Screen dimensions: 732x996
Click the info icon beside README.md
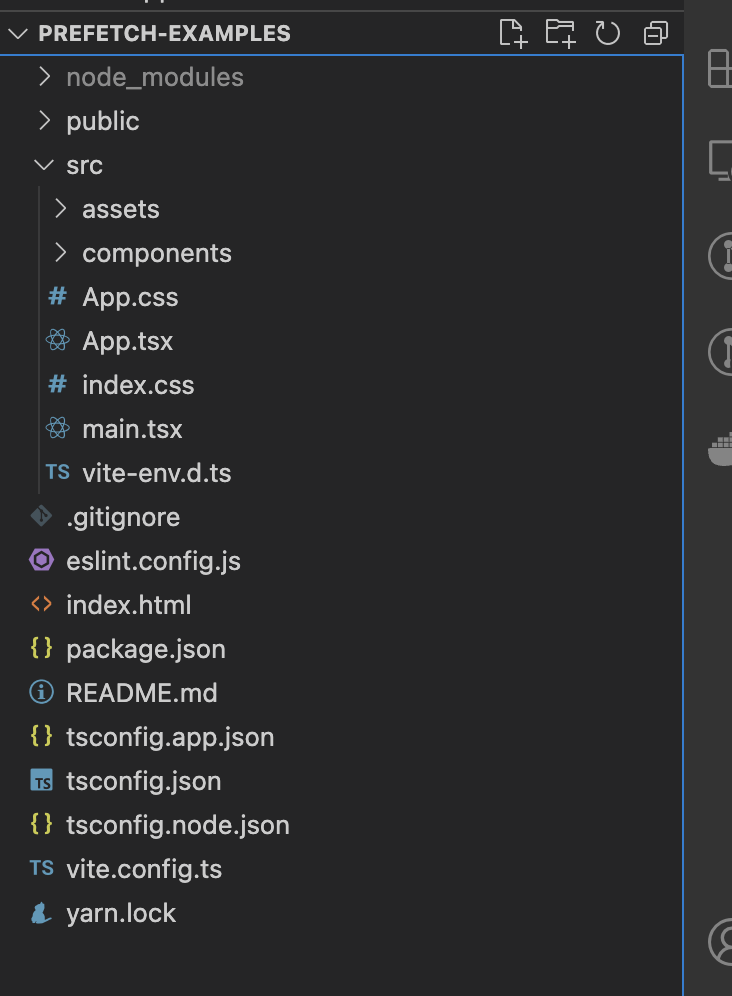coord(41,692)
